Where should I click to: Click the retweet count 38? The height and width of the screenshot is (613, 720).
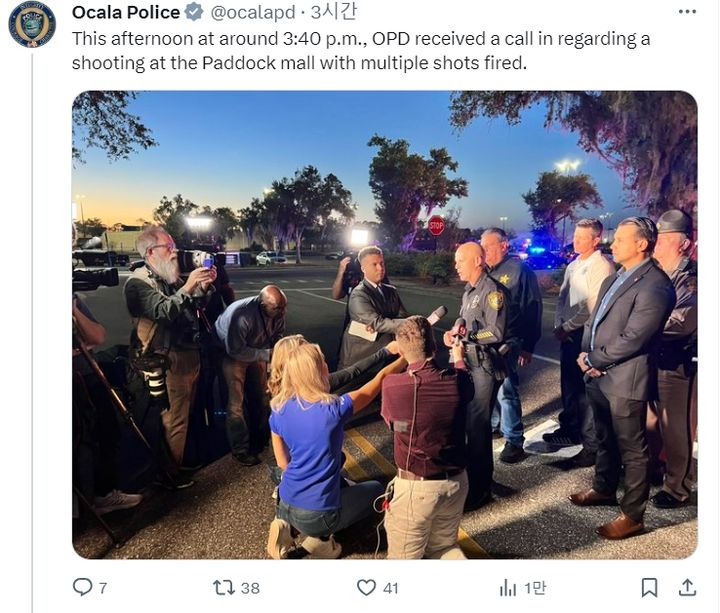(250, 588)
